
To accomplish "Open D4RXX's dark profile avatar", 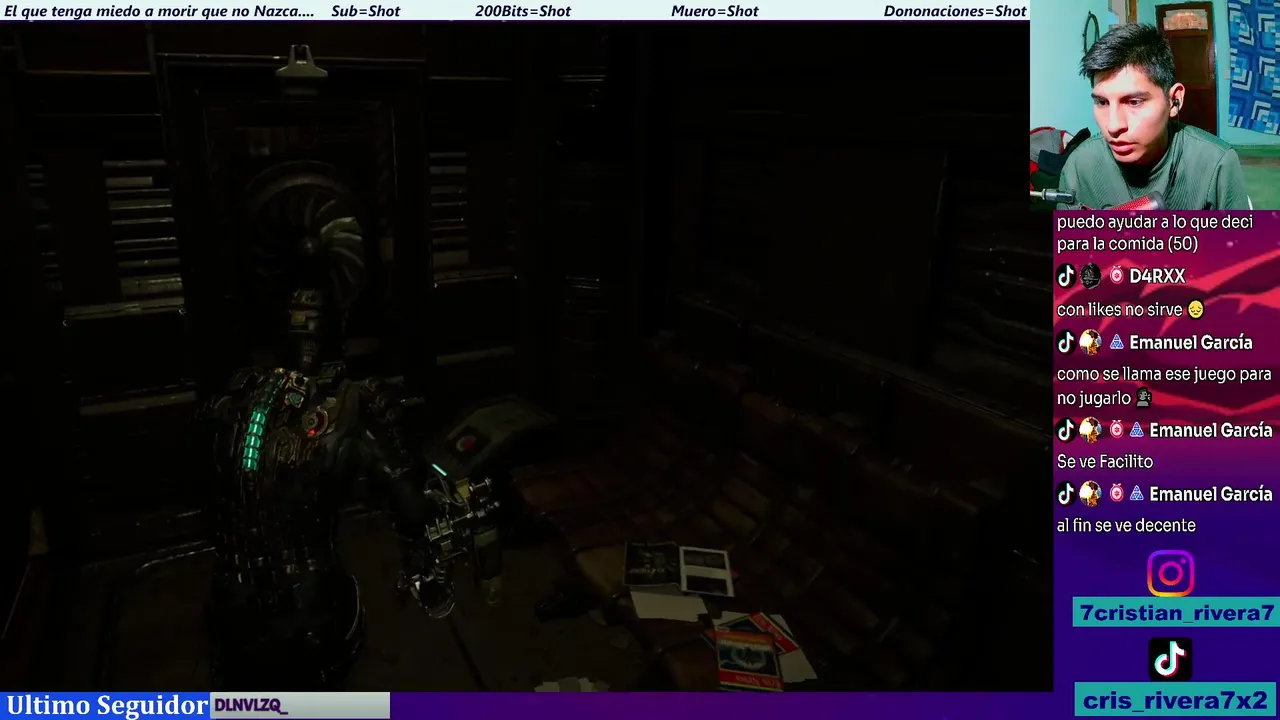I will tap(1090, 276).
